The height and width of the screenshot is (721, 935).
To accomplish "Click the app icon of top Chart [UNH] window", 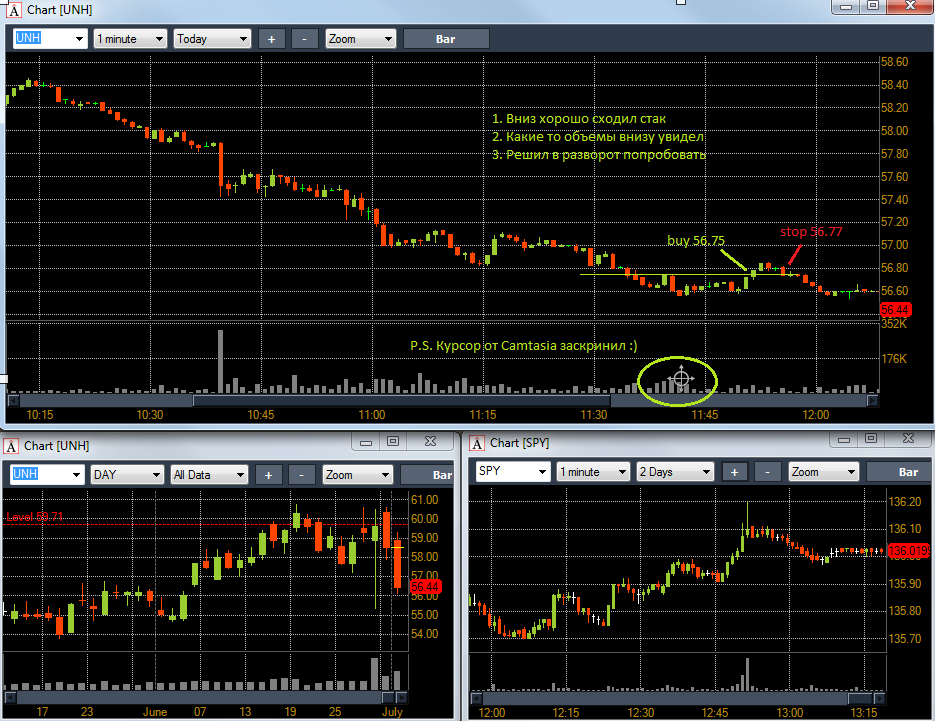I will coord(14,10).
